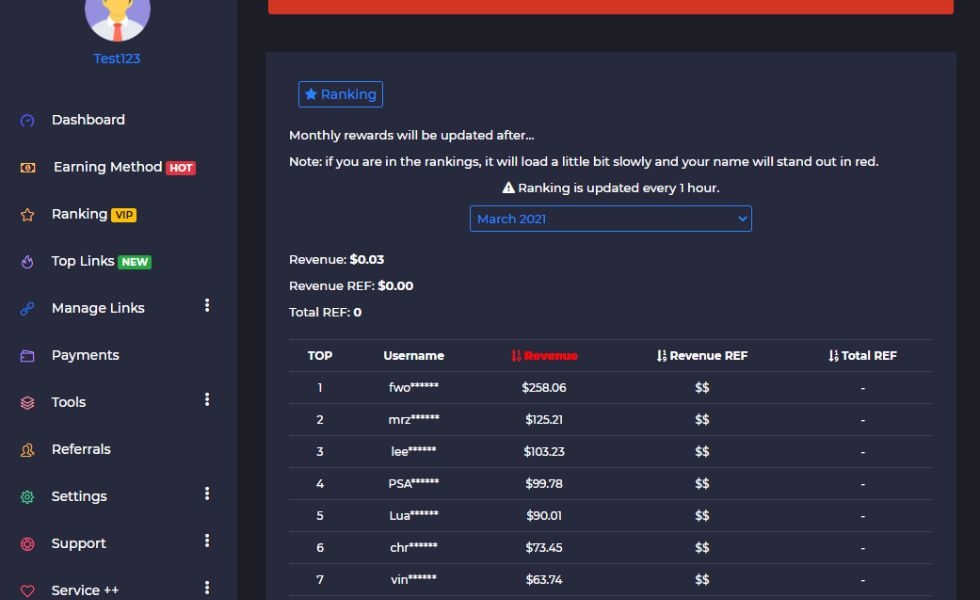This screenshot has height=600, width=980.
Task: Click the Total REF sort icon
Action: click(x=833, y=356)
